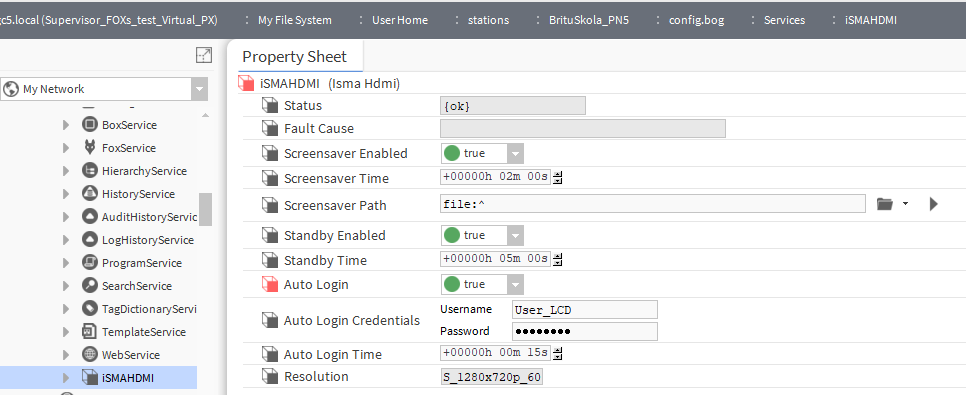The height and width of the screenshot is (395, 966).
Task: Click the panel expand icon above My Network
Action: pos(204,55)
